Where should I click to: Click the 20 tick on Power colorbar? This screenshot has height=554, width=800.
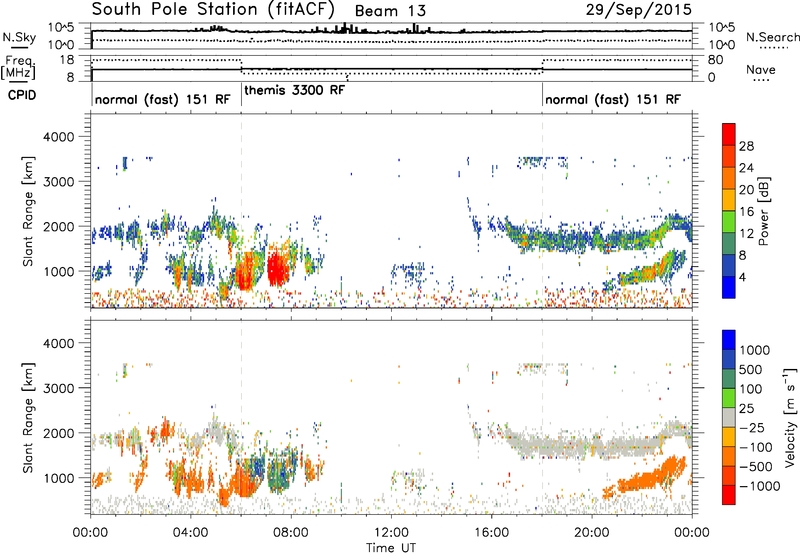(x=746, y=190)
